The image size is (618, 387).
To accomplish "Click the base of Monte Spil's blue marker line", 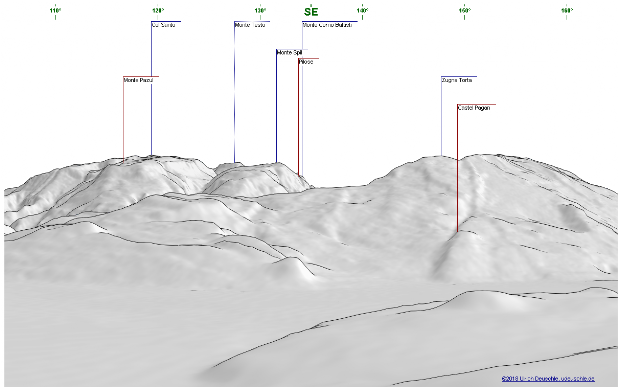I will tap(277, 162).
